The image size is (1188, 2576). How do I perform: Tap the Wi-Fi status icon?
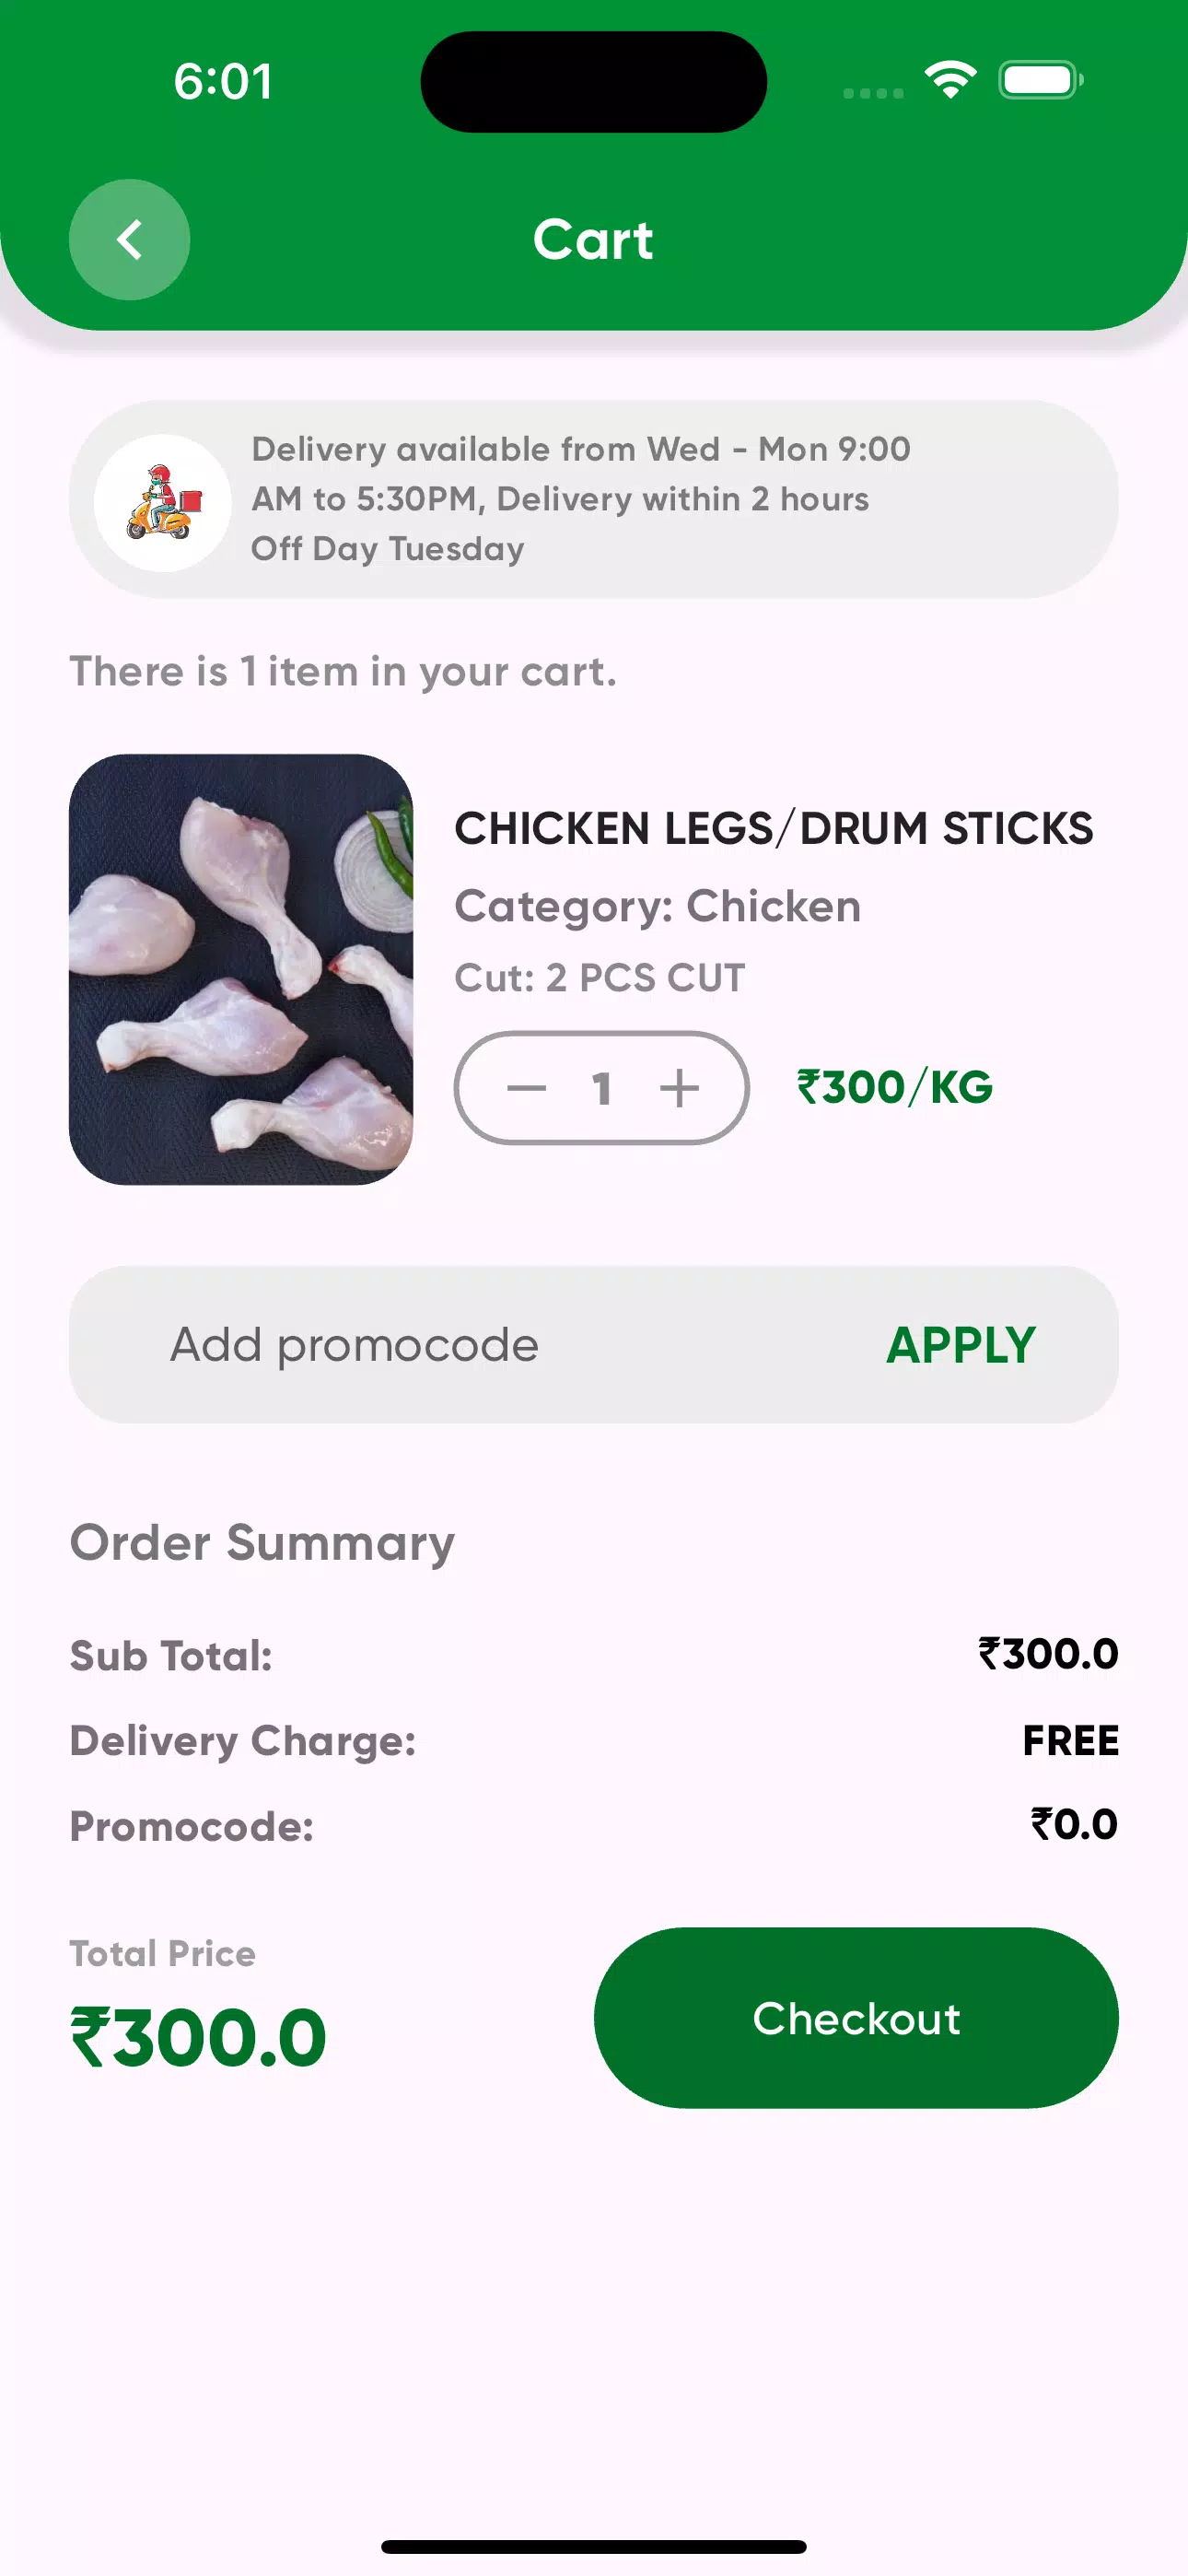pyautogui.click(x=950, y=80)
